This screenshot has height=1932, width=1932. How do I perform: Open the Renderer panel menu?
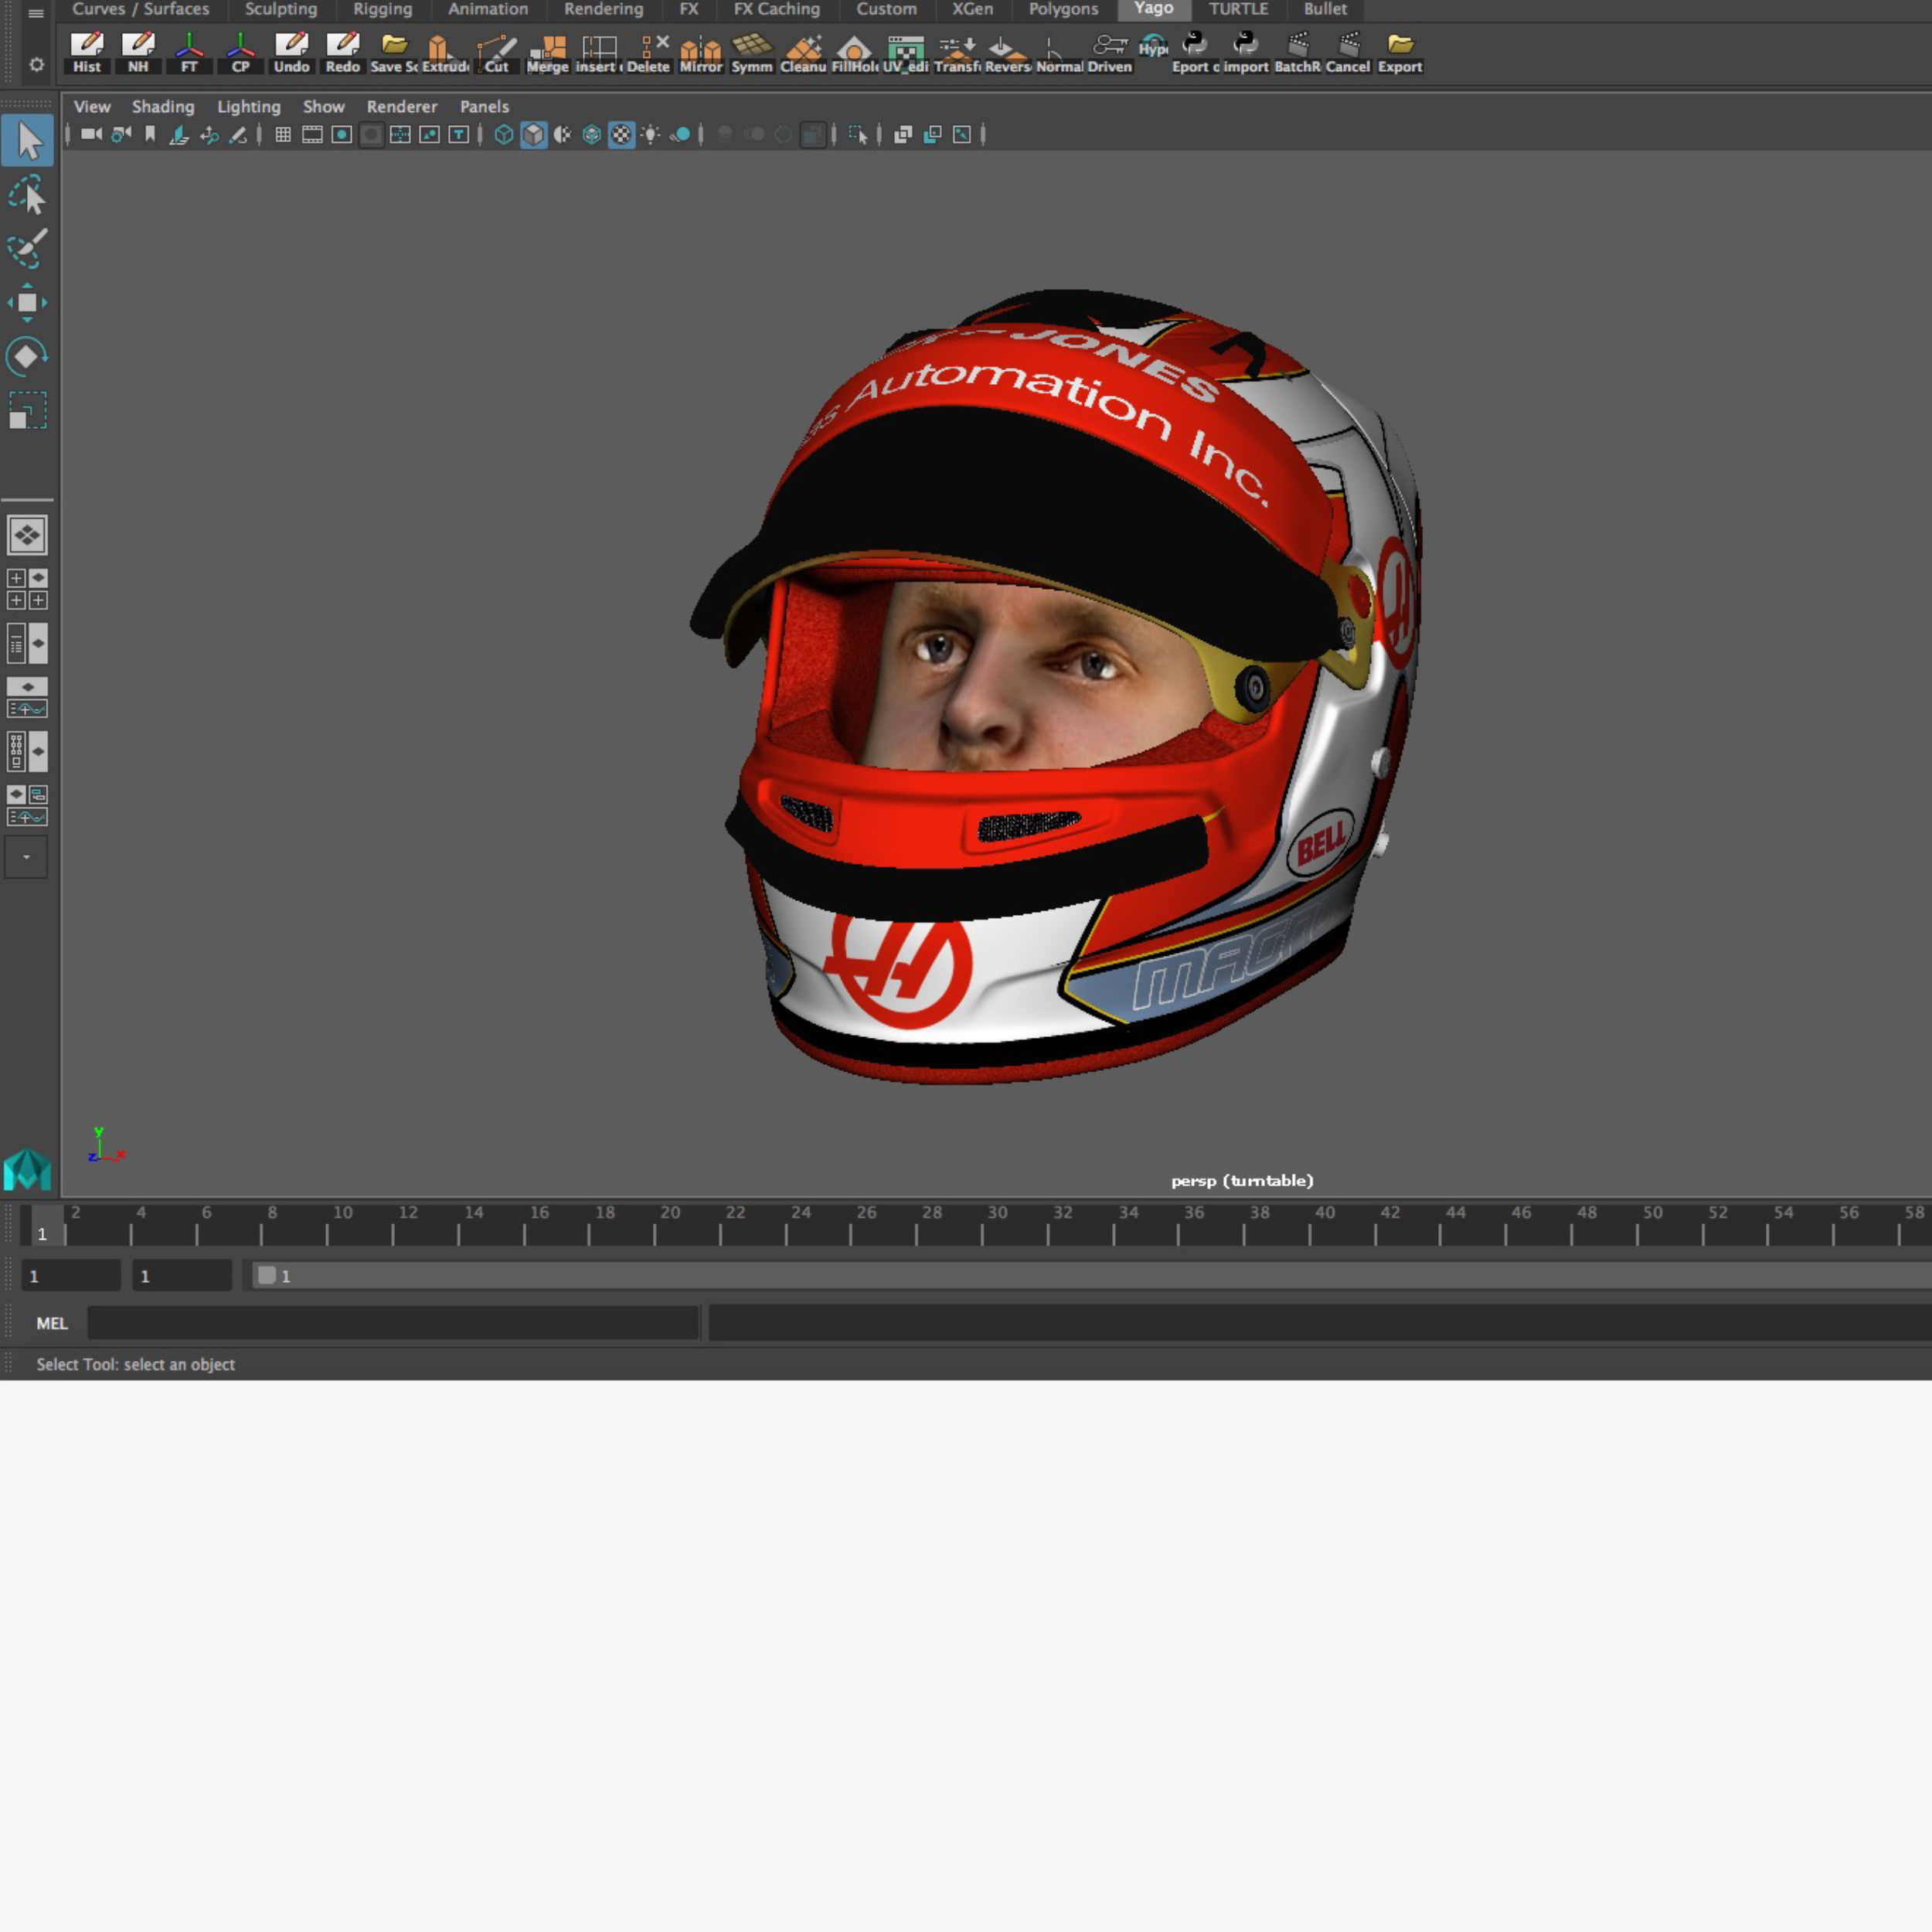tap(402, 106)
